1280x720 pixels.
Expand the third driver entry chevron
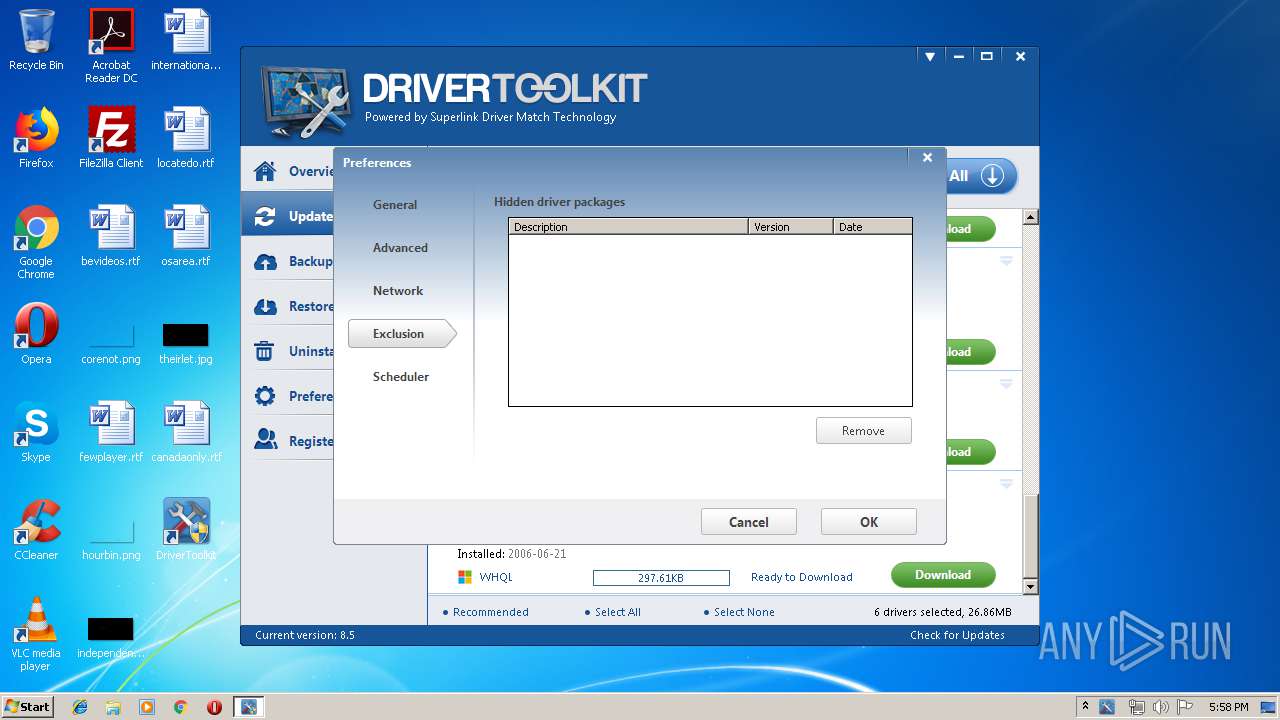[1006, 384]
